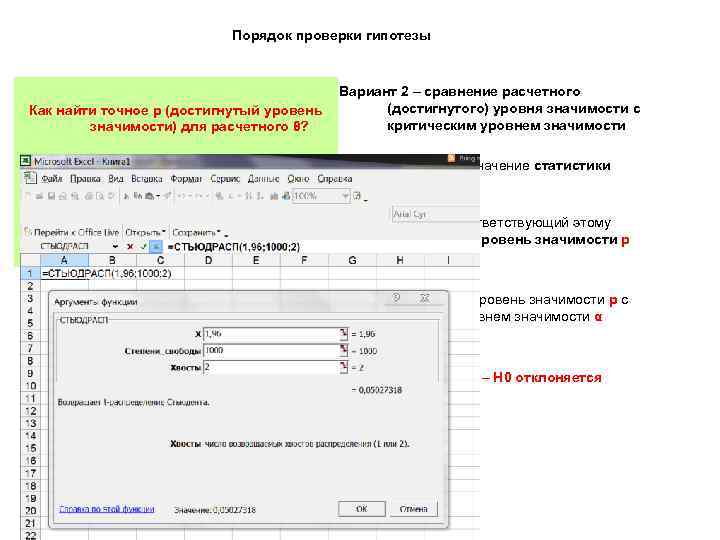Click the workbook icon beside Файл menu
720x540 pixels.
(30, 178)
